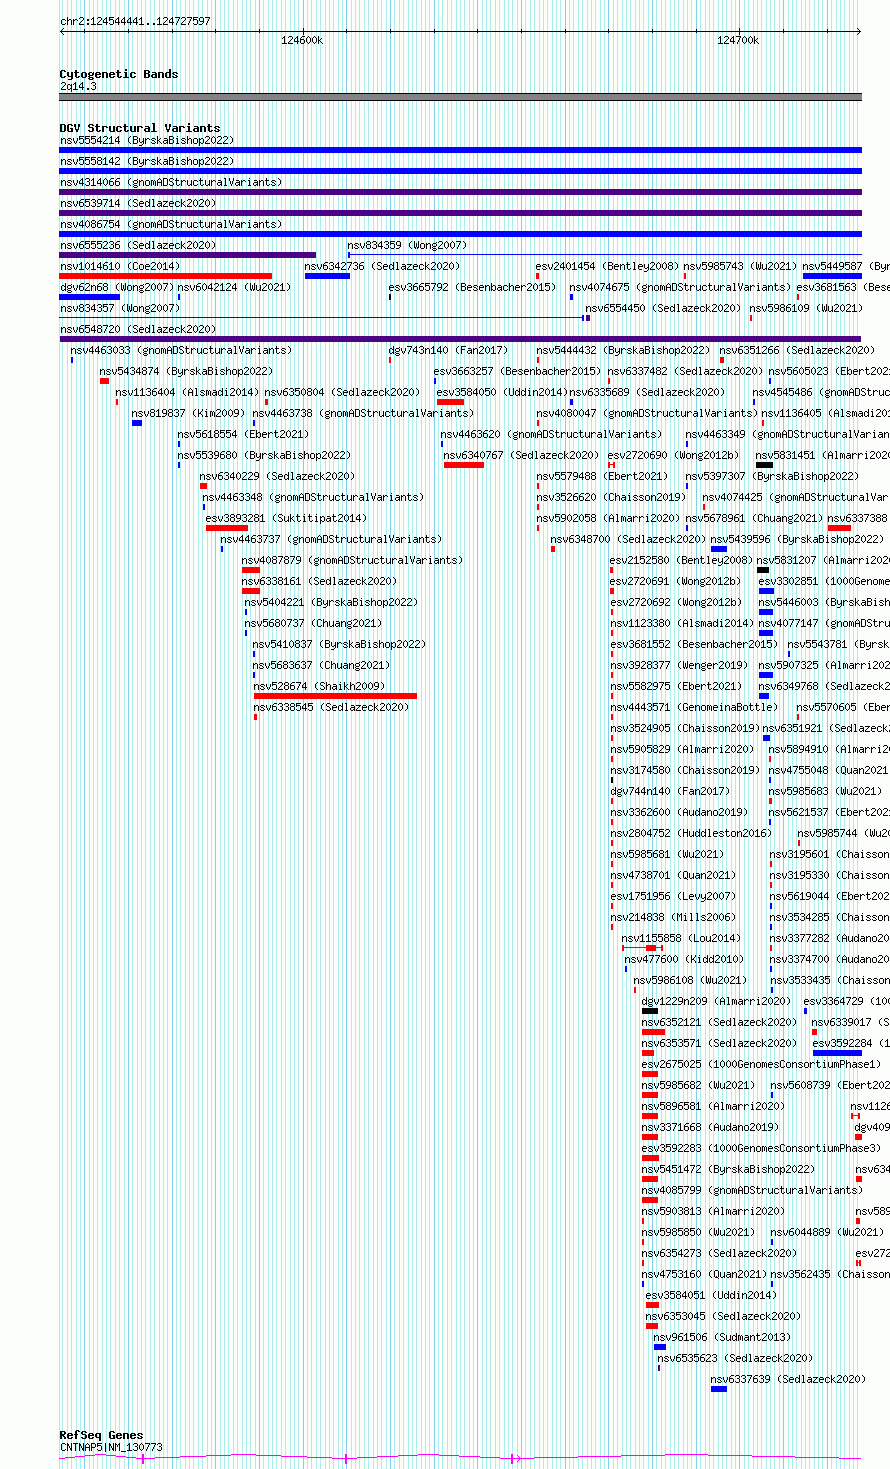
Task: Click variant label nsv6535623 (Sedlazeck2020)
Action: (x=735, y=1359)
